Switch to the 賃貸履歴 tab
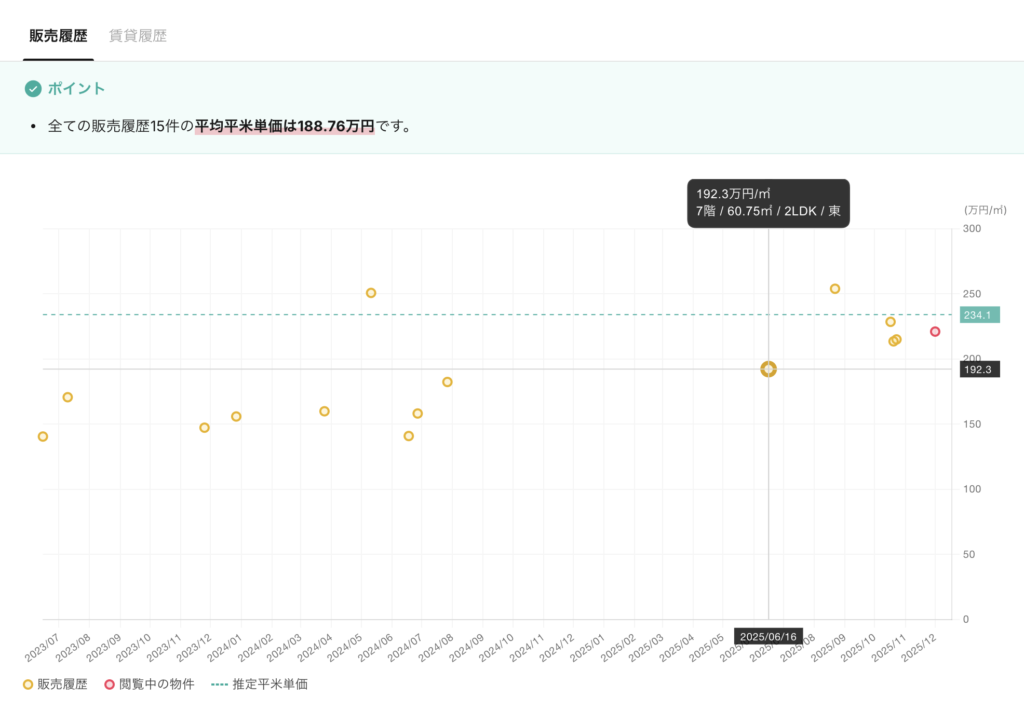1024x712 pixels. click(138, 36)
